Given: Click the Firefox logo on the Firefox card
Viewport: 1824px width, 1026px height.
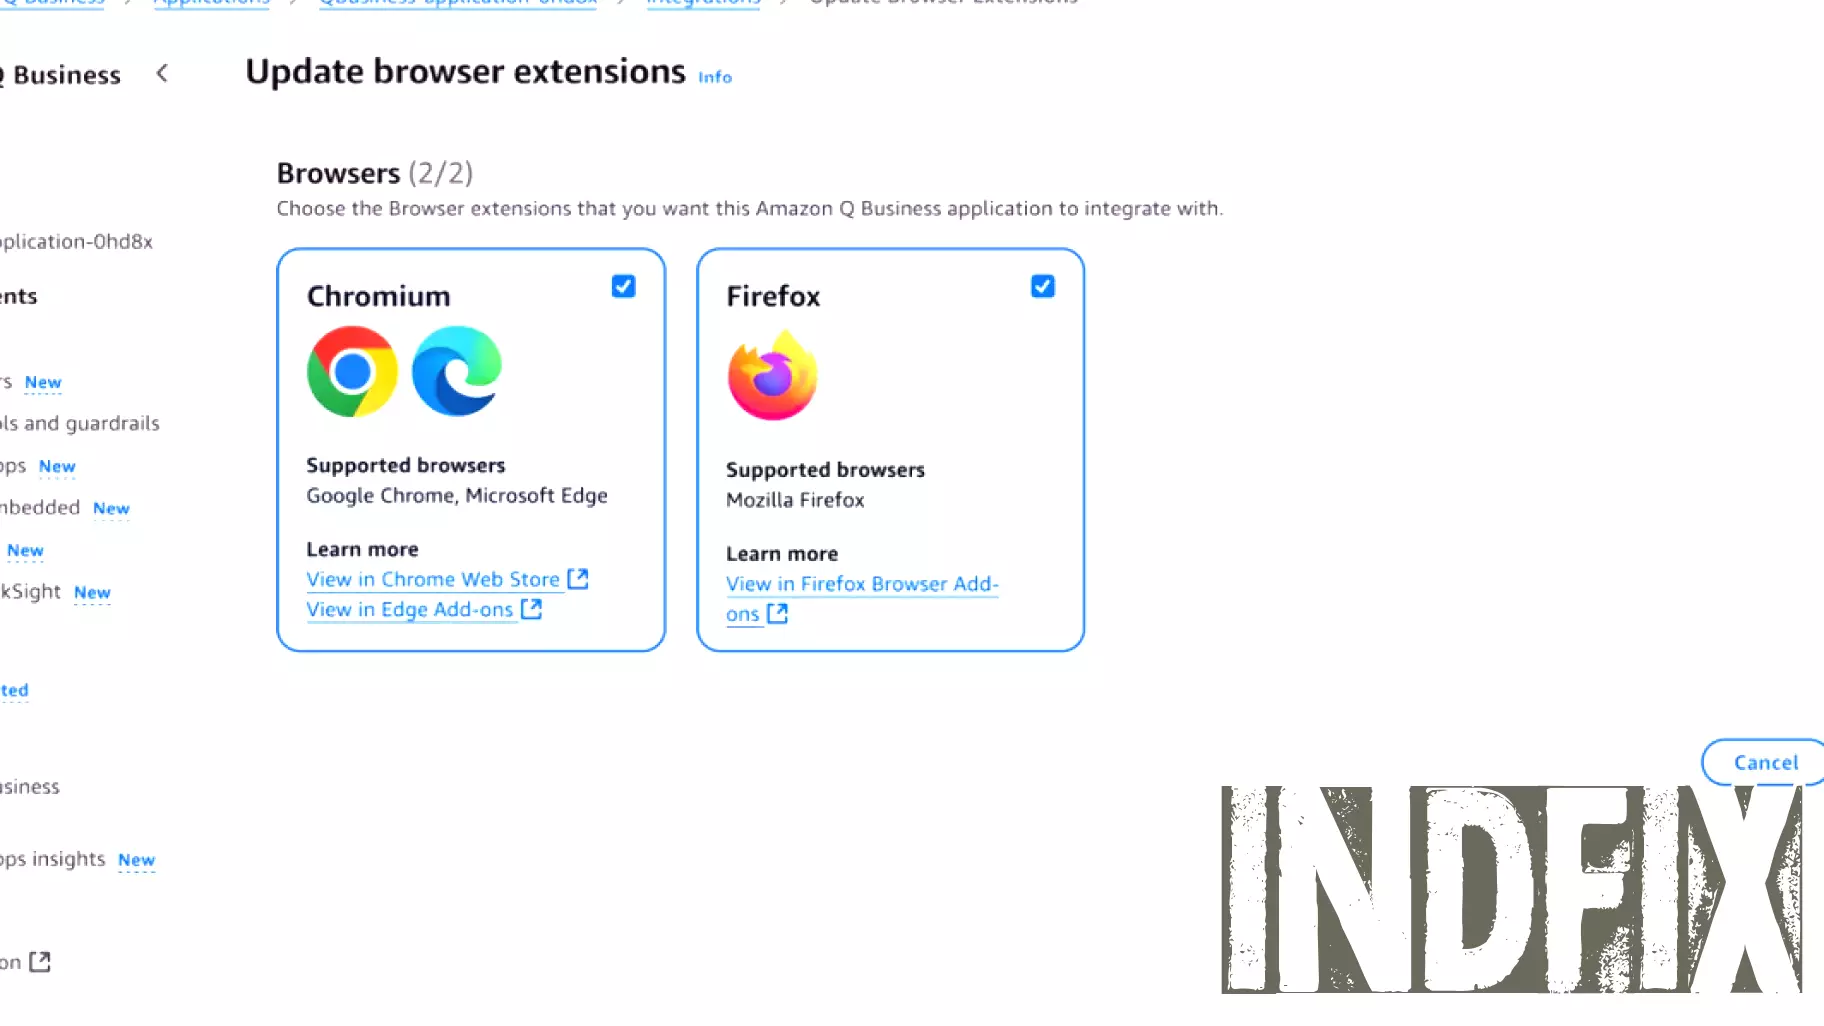Looking at the screenshot, I should coord(772,376).
